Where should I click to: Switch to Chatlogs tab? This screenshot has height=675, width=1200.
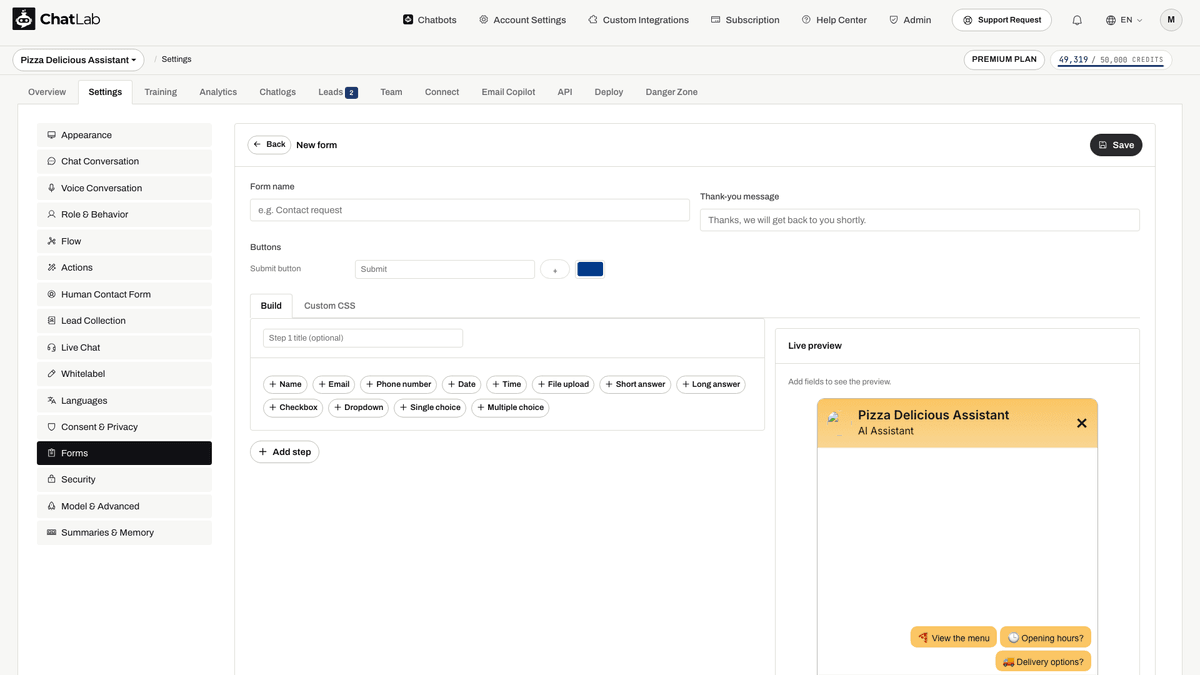coord(277,92)
